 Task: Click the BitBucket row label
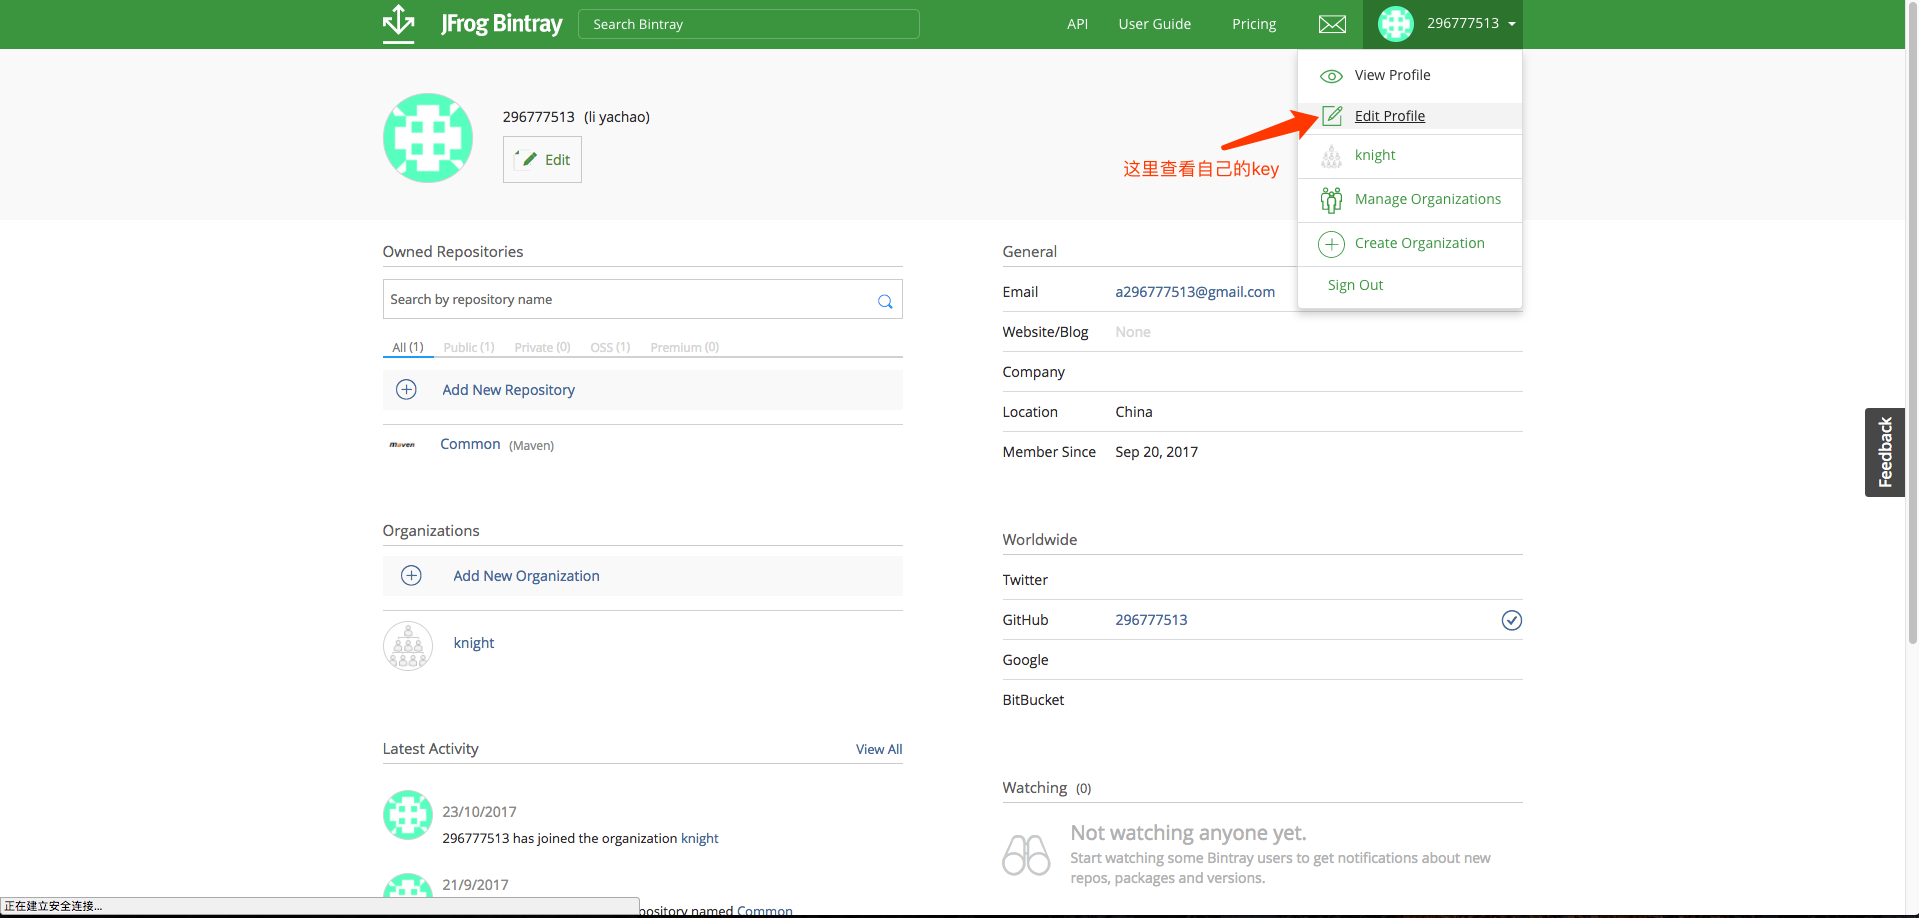[1033, 700]
